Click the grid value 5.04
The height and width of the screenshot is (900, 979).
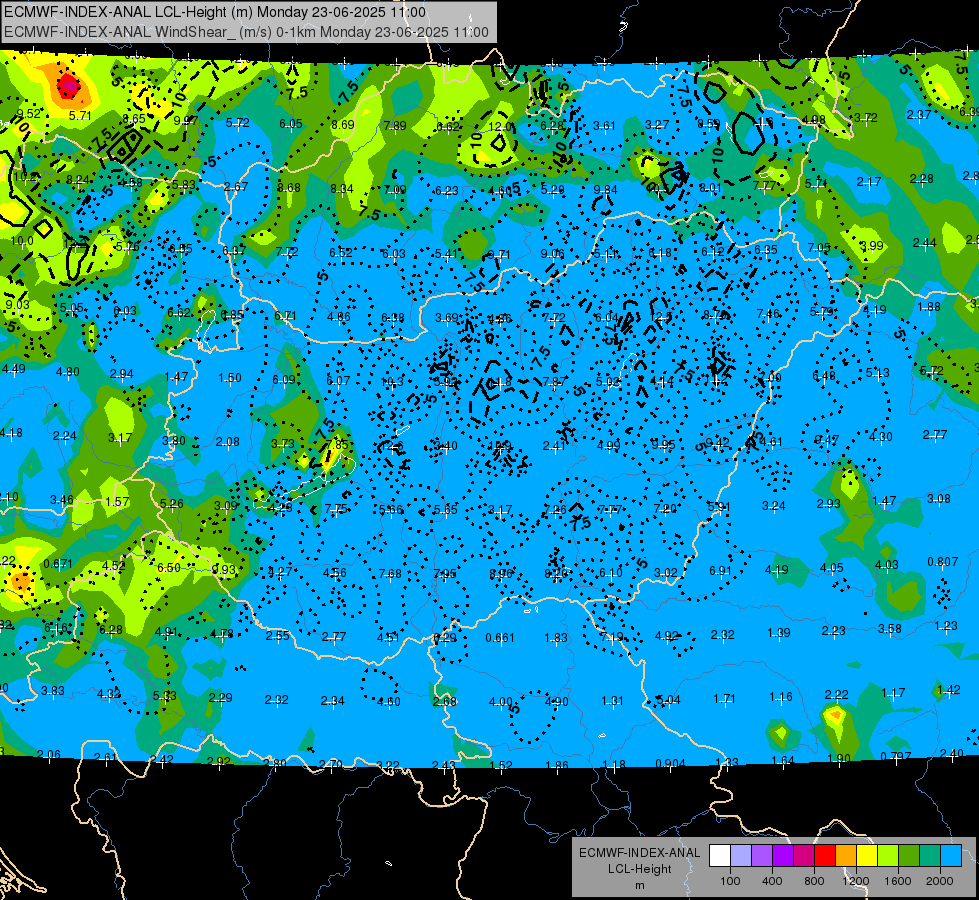[x=668, y=700]
